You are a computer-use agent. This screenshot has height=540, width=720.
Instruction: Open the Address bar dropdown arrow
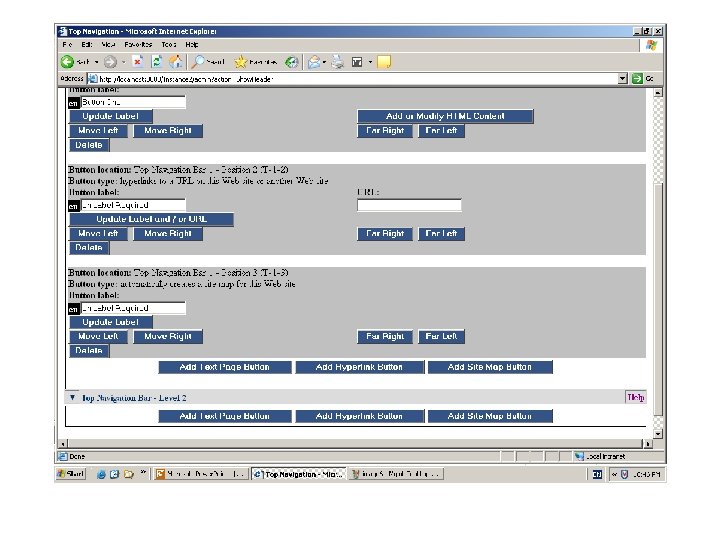[623, 79]
